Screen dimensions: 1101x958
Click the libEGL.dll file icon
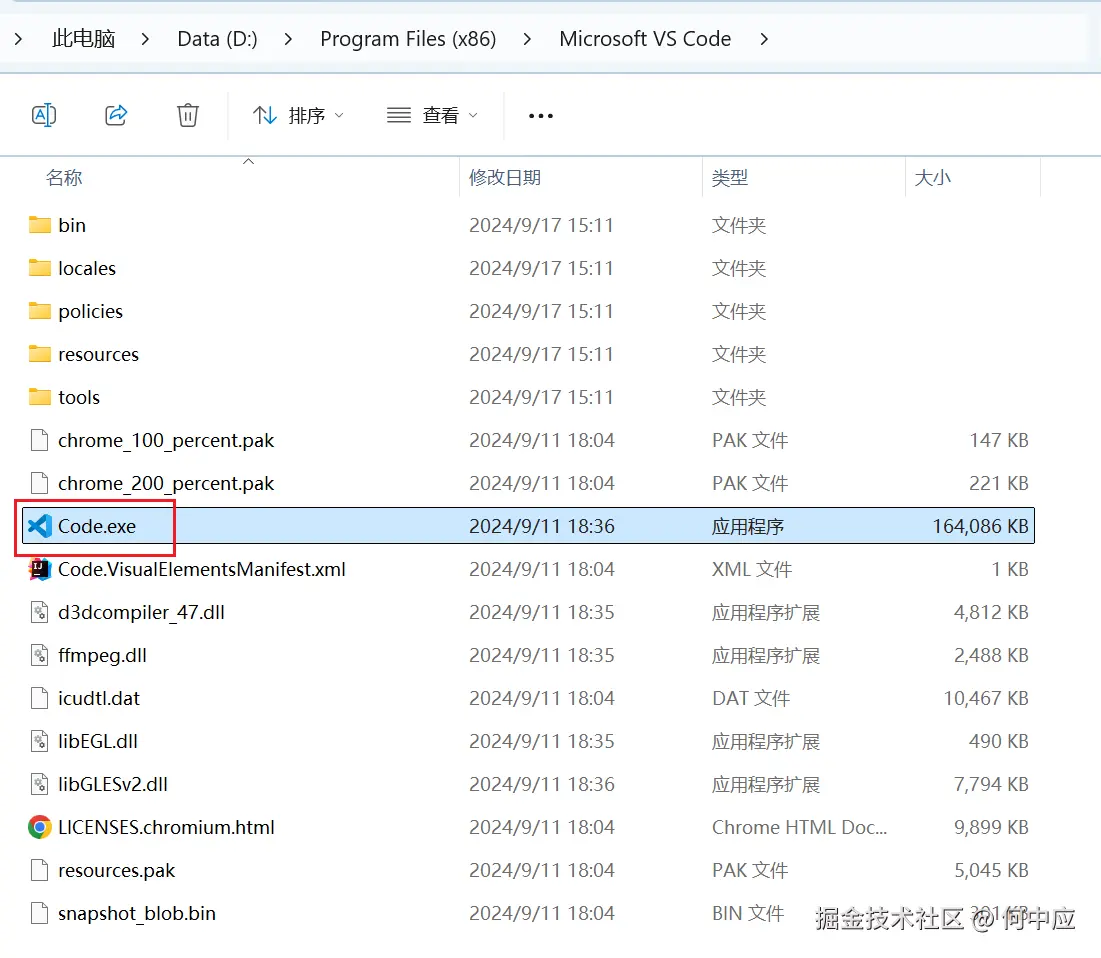(x=39, y=741)
